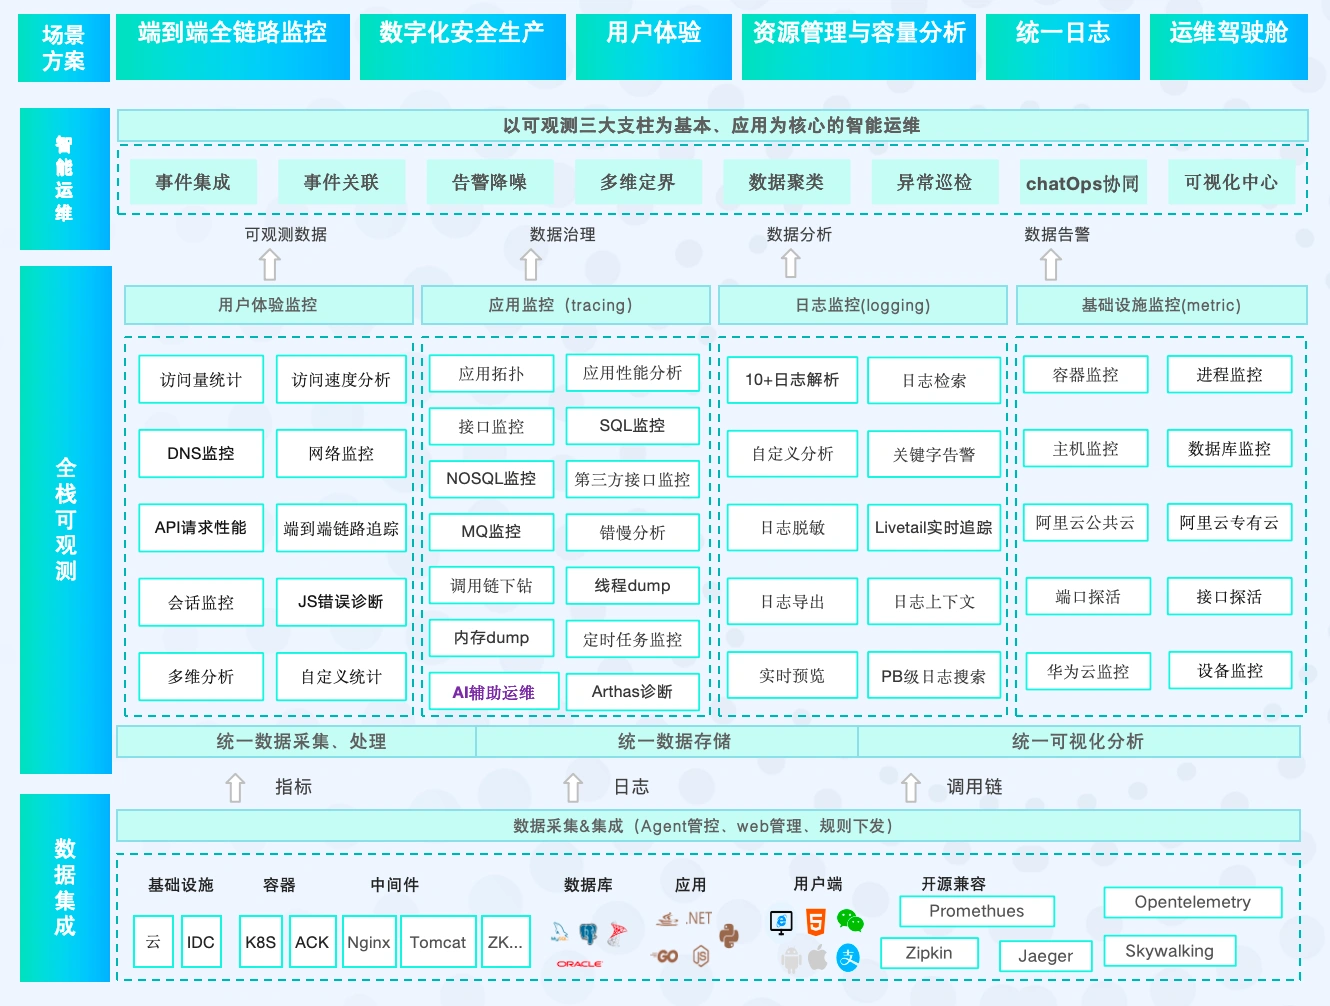1330x1006 pixels.
Task: Click the DNS监控 box
Action: [x=201, y=453]
